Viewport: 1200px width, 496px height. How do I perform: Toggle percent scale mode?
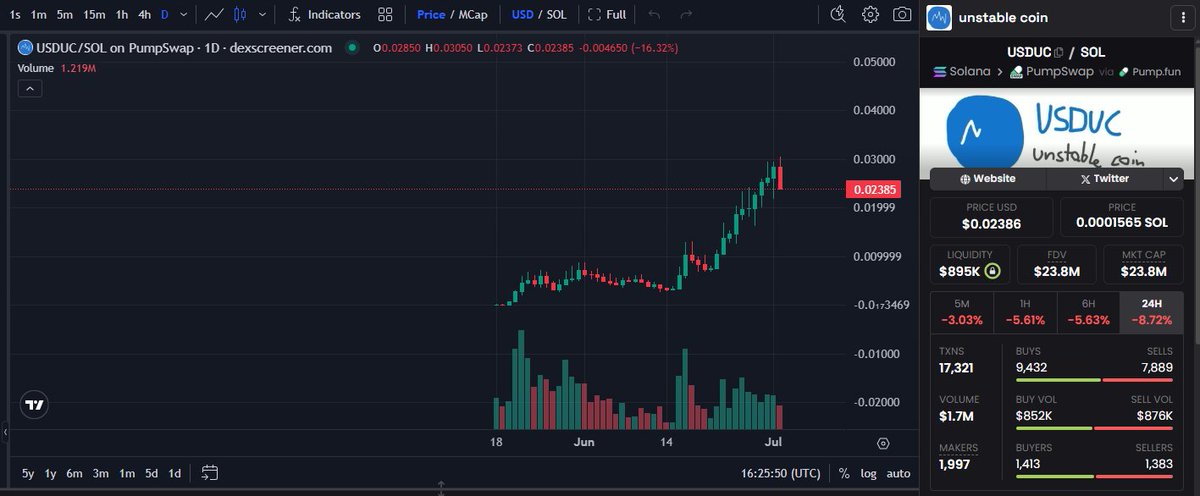pos(844,473)
